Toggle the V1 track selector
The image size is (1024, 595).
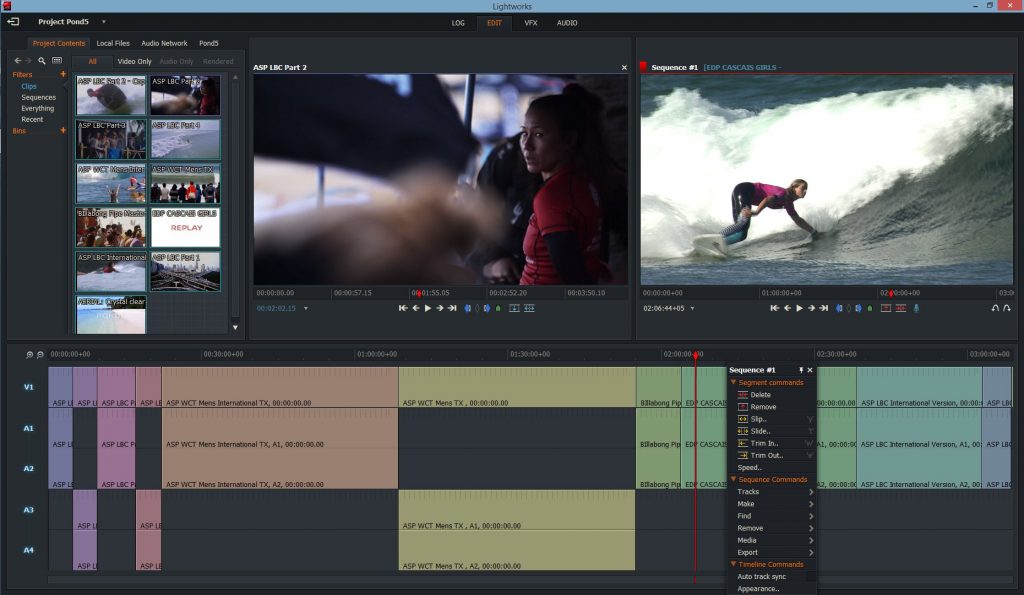[28, 386]
